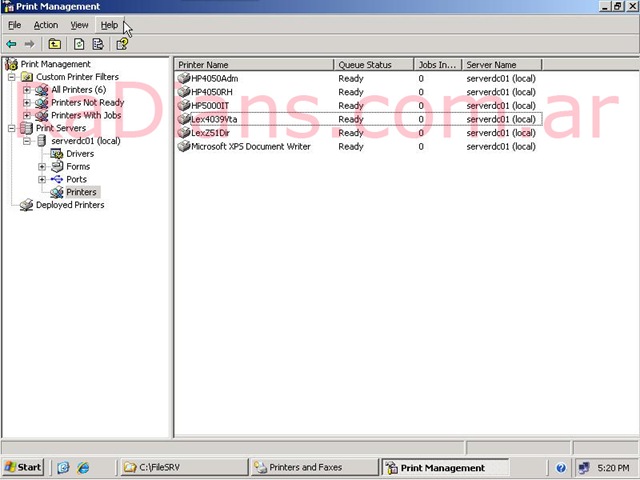Select the Drivers tree item
Image resolution: width=640 pixels, height=480 pixels.
click(x=80, y=154)
